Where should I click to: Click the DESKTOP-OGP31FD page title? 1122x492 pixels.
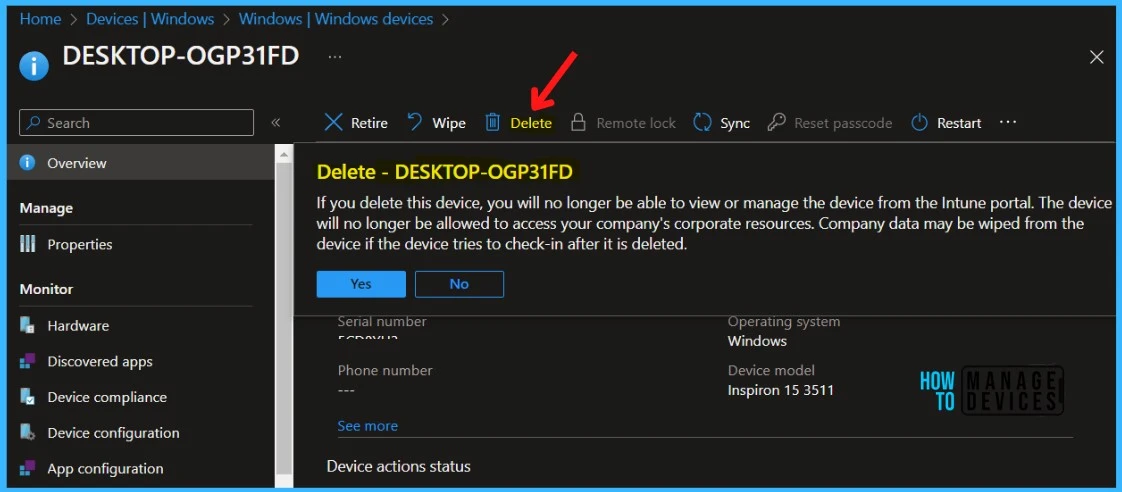180,56
